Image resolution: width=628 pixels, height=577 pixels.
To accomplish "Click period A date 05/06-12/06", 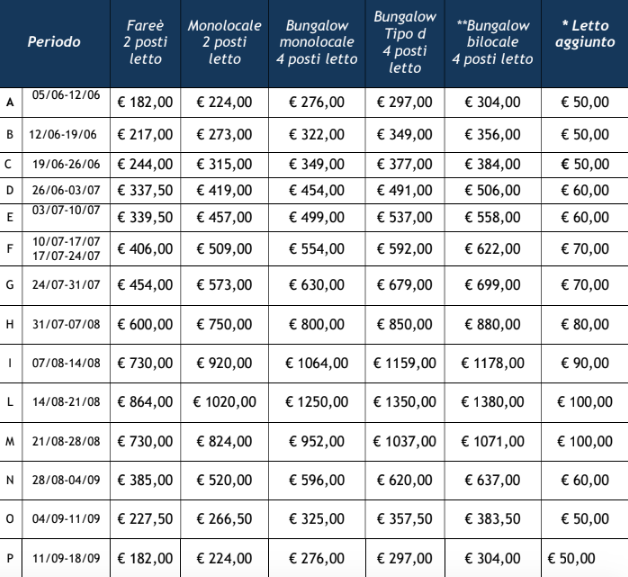I will [x=66, y=95].
